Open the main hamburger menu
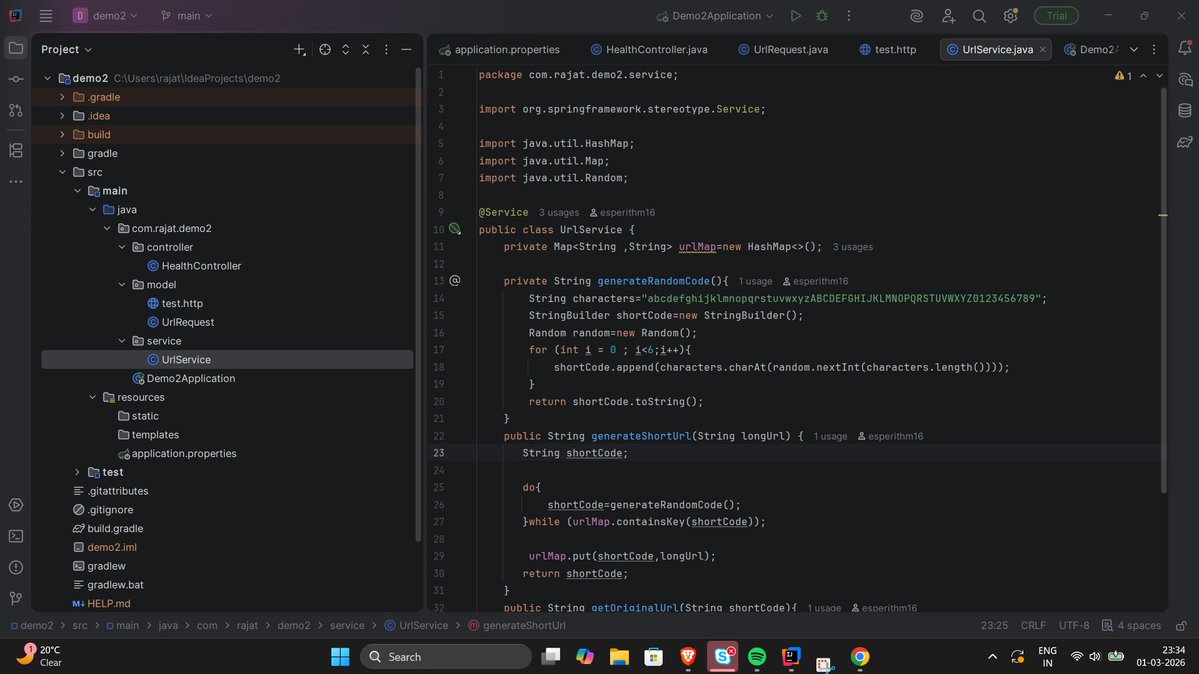Screen dimensions: 1199x674 coord(46,15)
